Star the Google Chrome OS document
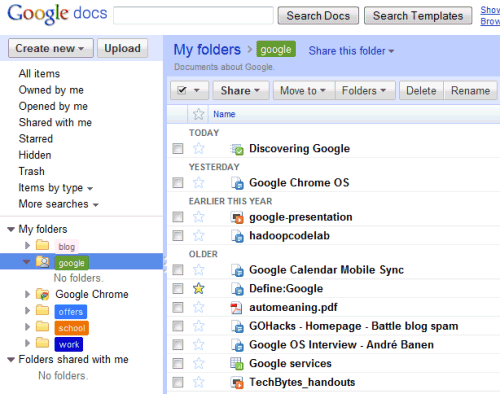This screenshot has height=394, width=500. coord(199,182)
